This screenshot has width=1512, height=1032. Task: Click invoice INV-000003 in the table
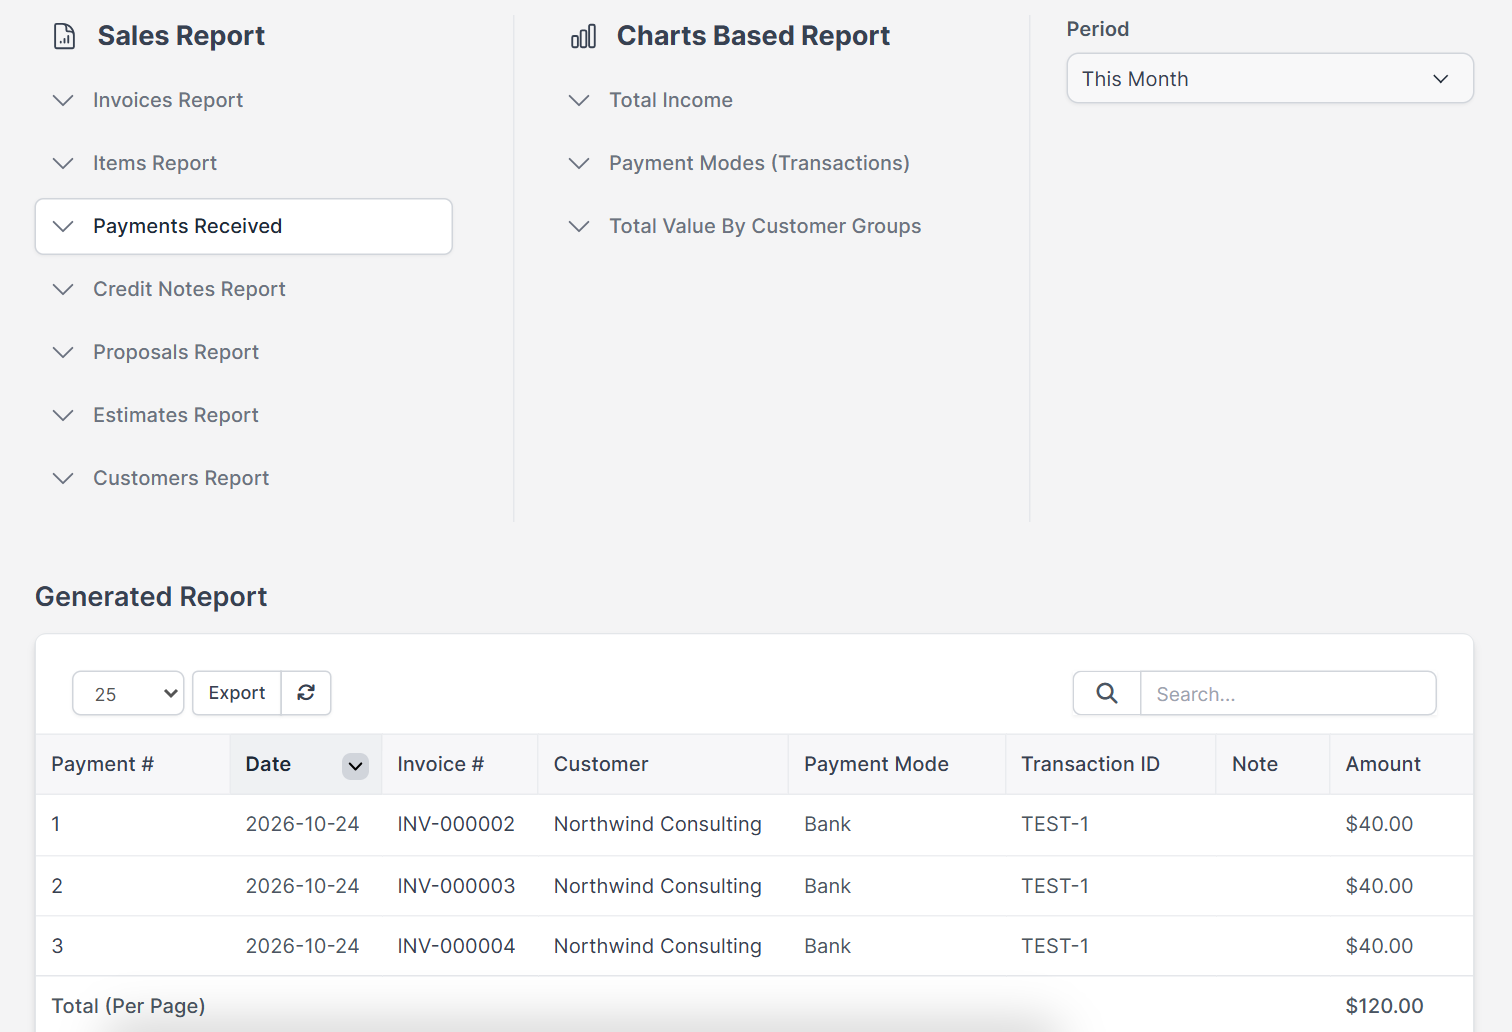click(456, 886)
